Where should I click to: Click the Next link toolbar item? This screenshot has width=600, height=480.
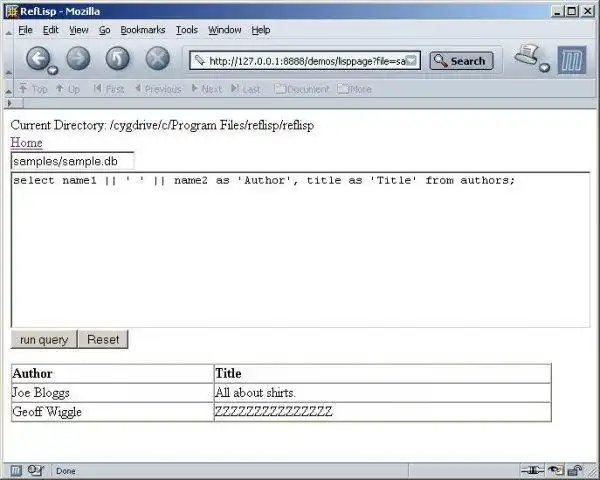(x=207, y=89)
